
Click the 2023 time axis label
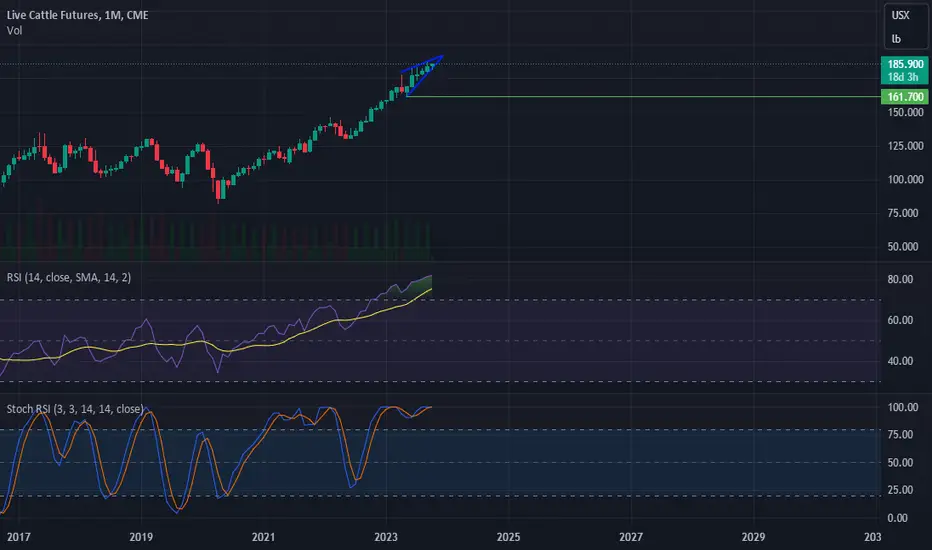coord(386,537)
